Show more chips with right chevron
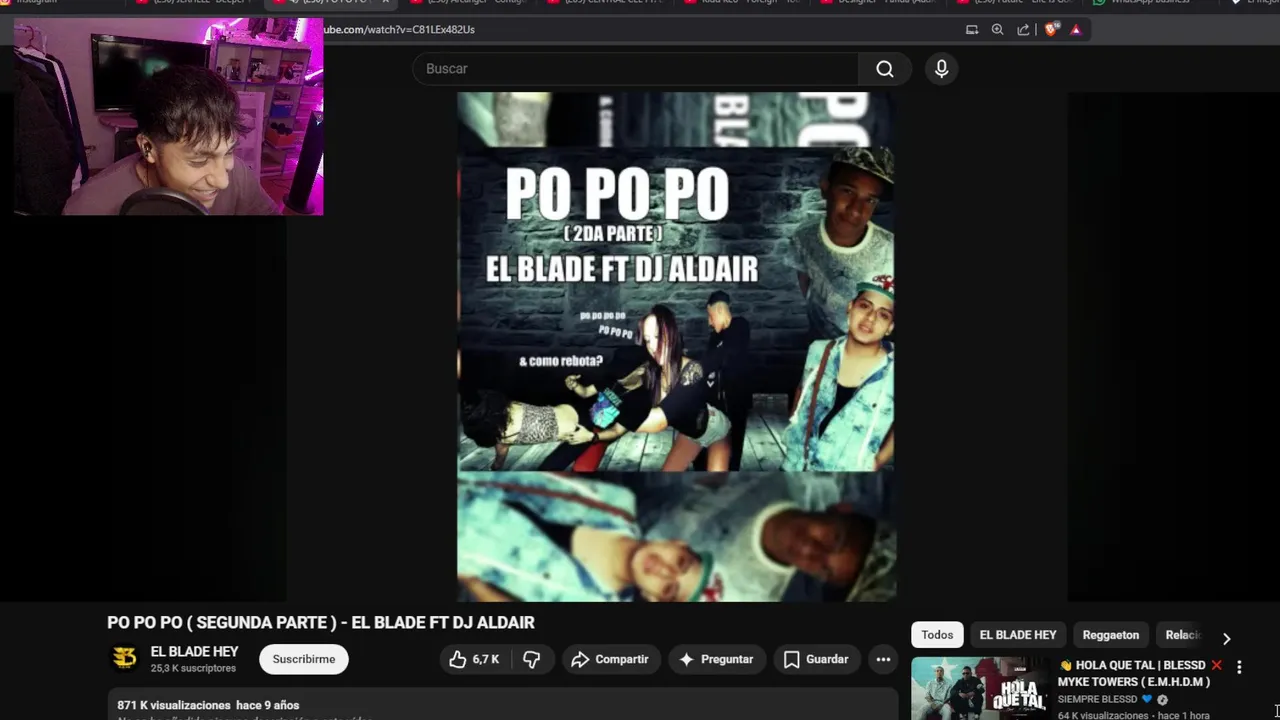Screen dimensions: 1280x720 pos(1226,638)
